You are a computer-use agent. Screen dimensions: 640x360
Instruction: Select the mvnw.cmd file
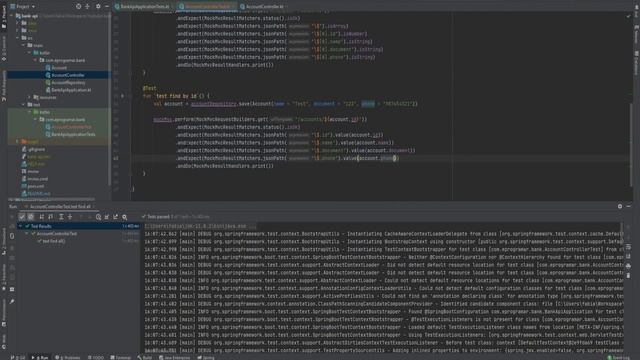pyautogui.click(x=35, y=179)
